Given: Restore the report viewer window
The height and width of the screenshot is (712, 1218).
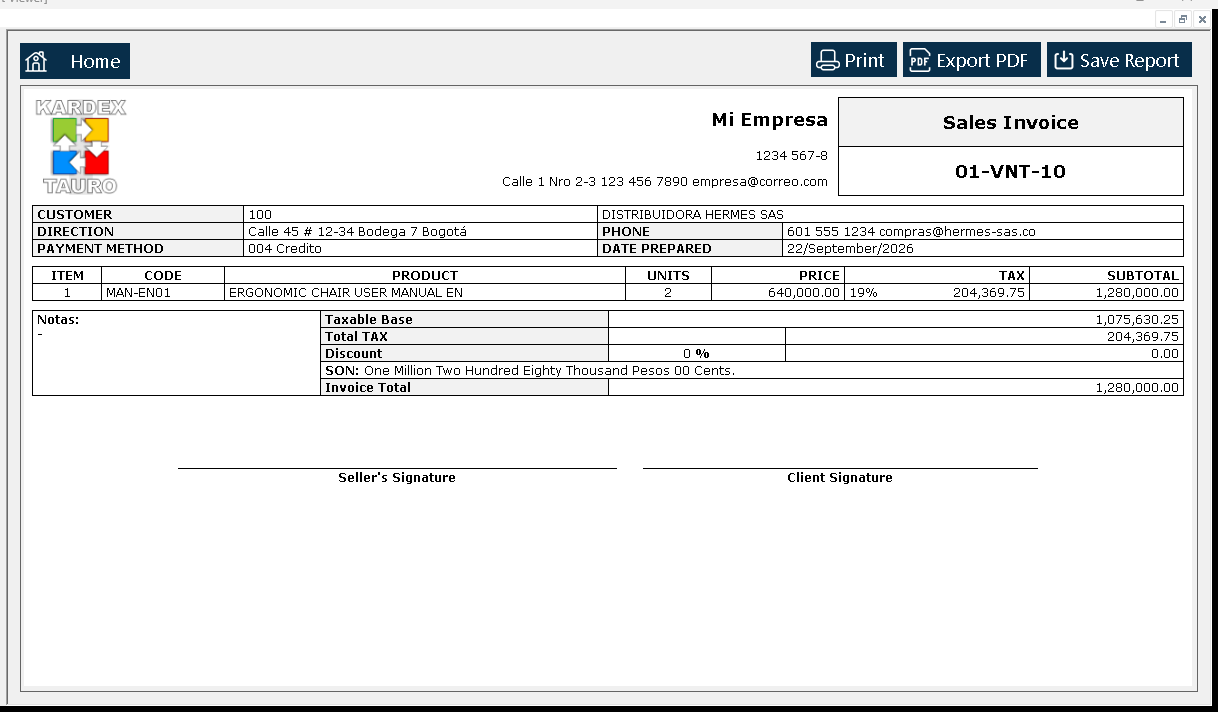Looking at the screenshot, I should [1182, 20].
